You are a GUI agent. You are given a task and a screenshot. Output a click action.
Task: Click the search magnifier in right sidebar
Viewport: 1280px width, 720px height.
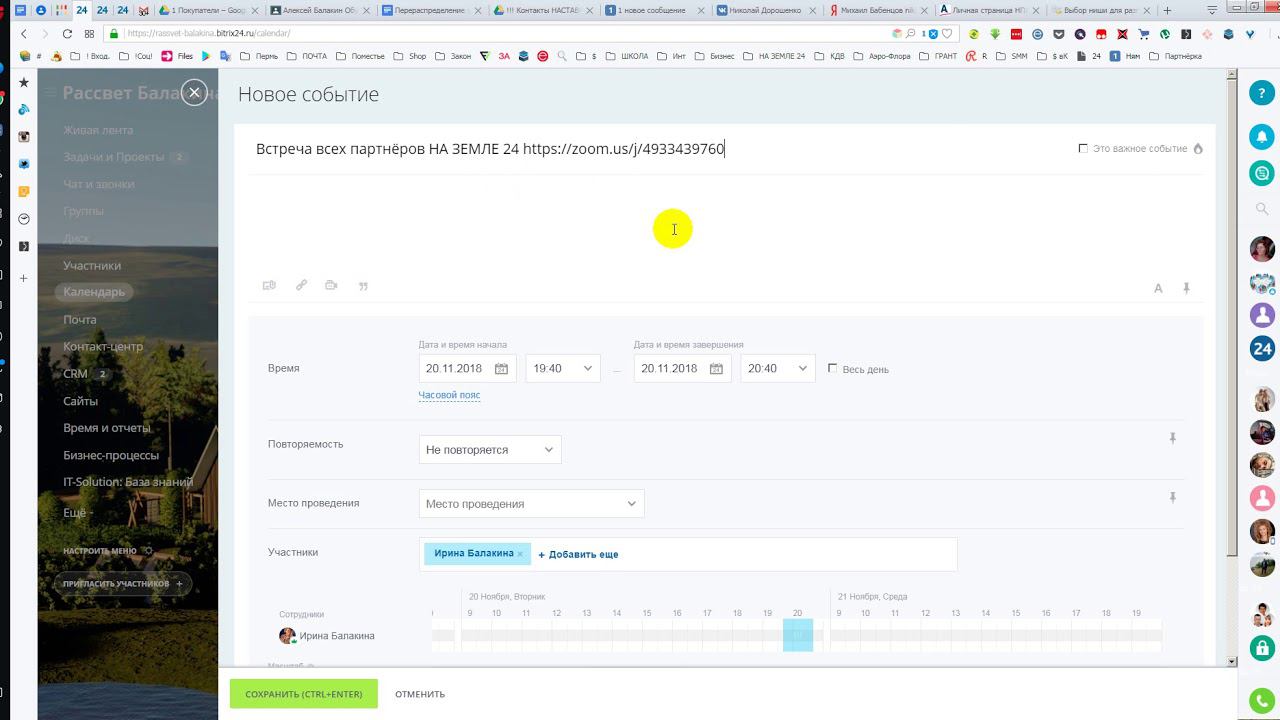[x=1262, y=209]
